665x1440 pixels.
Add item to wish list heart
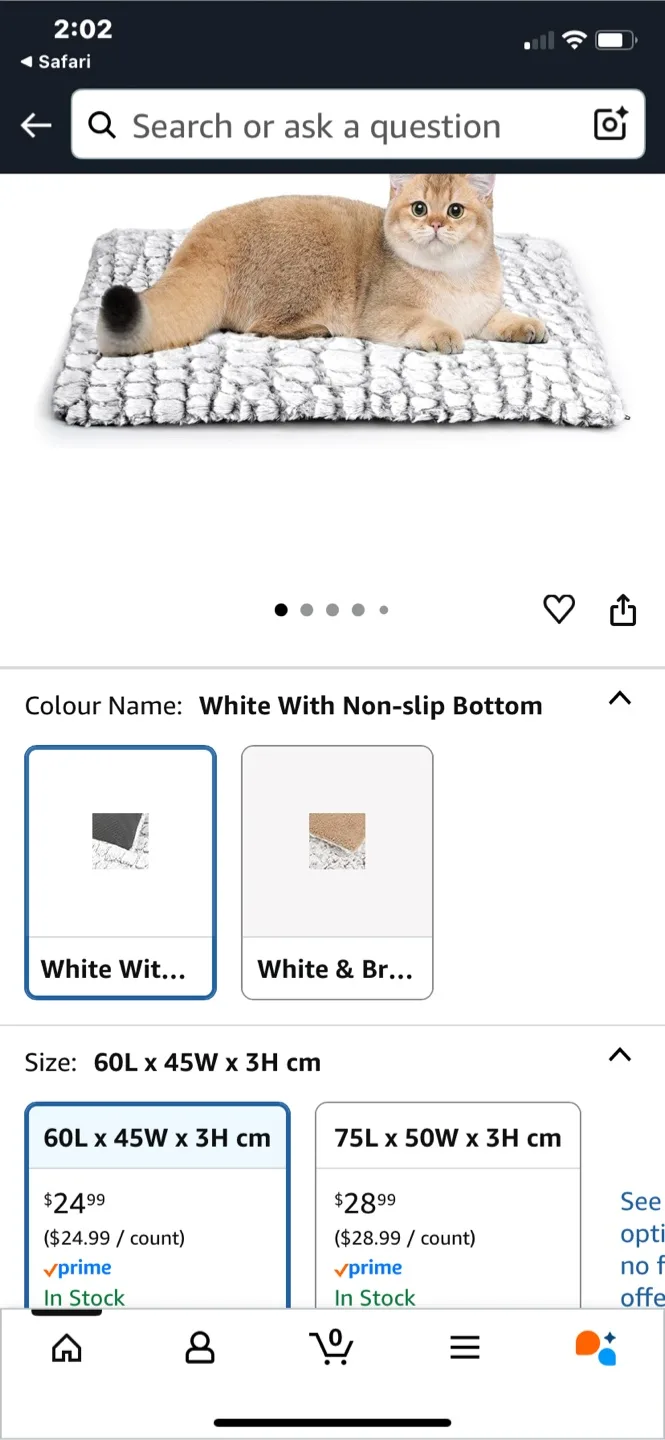click(x=559, y=609)
